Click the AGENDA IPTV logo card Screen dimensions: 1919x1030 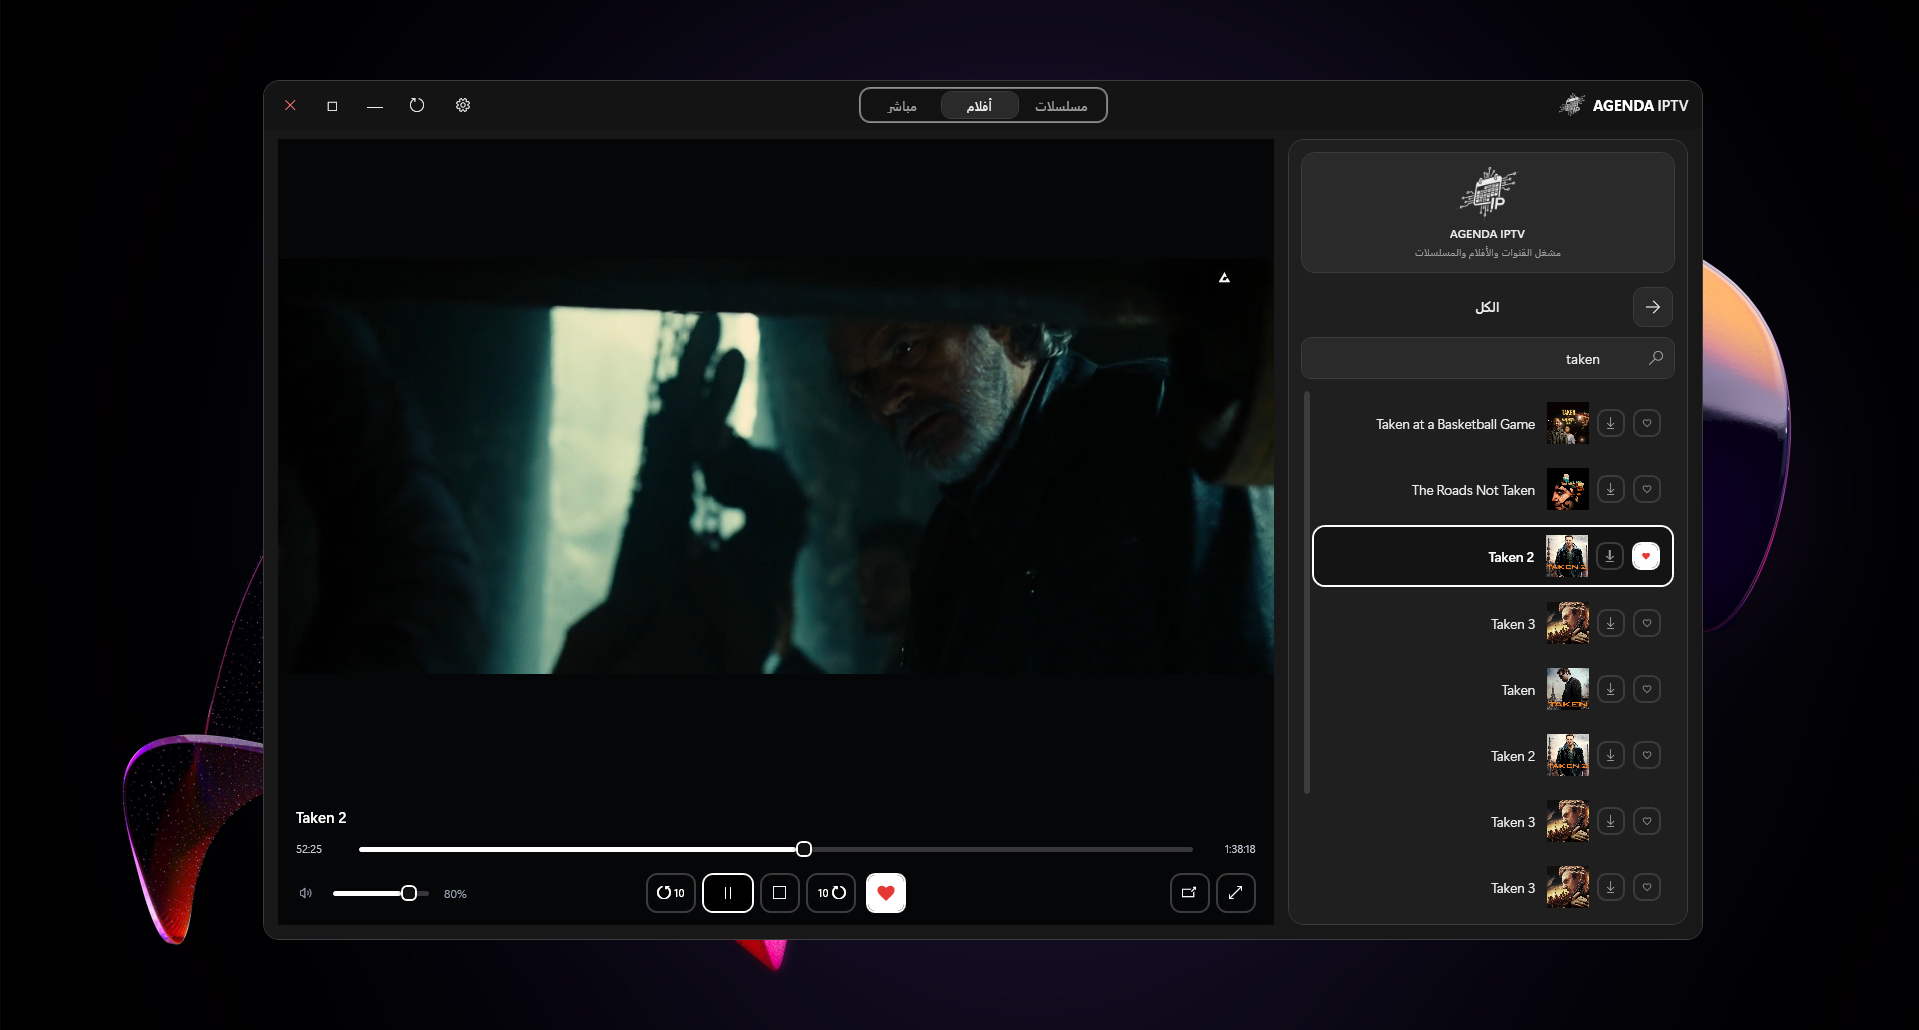coord(1487,212)
